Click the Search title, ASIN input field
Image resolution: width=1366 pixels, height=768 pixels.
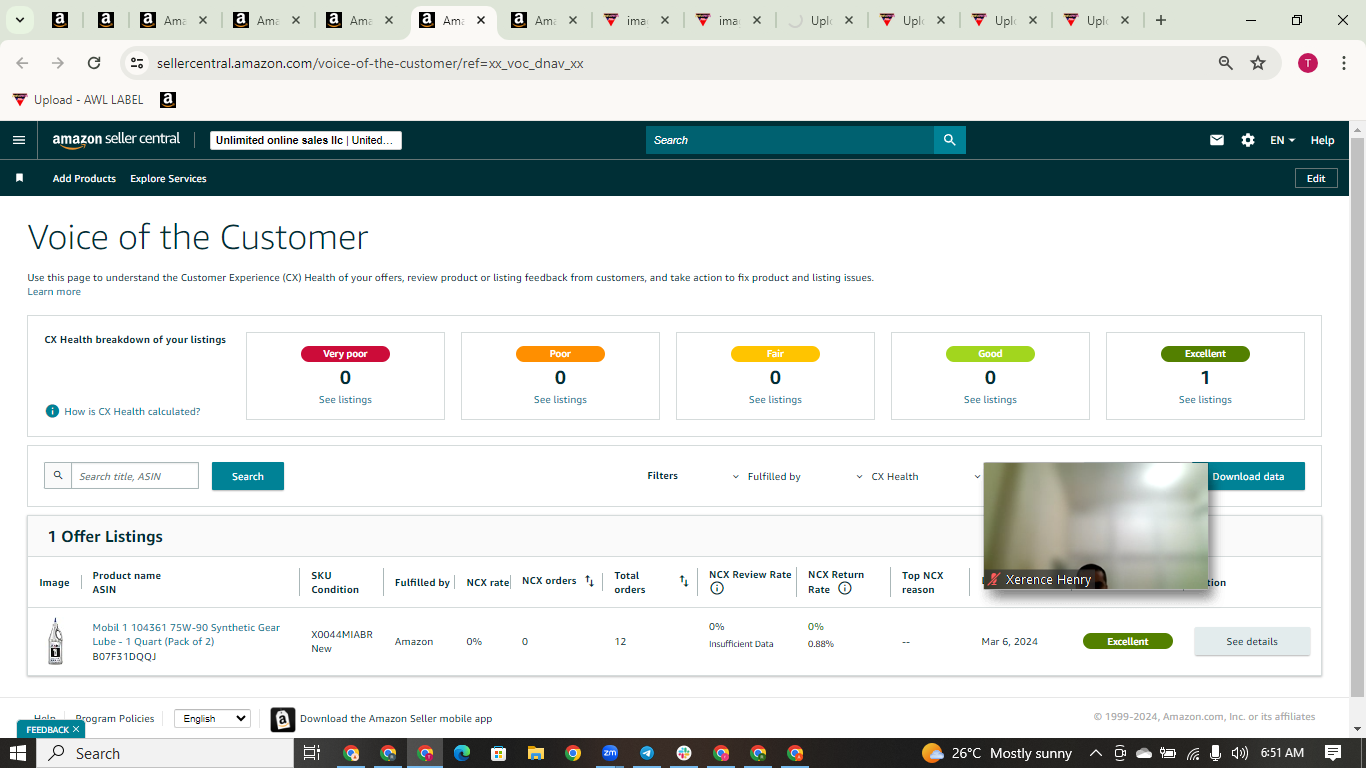[x=134, y=476]
